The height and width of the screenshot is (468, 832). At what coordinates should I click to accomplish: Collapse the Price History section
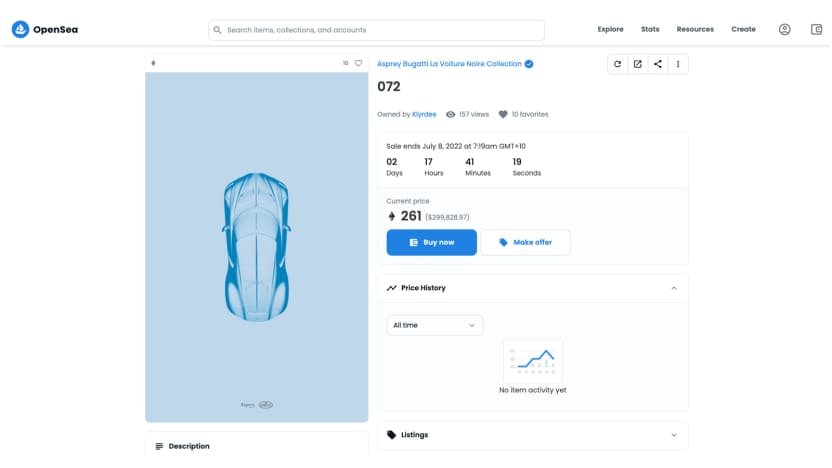pyautogui.click(x=674, y=288)
